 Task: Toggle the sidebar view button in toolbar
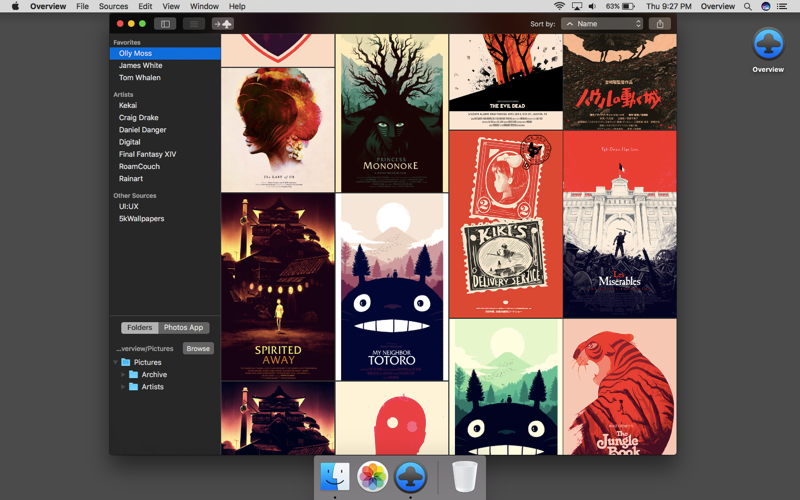pos(165,24)
